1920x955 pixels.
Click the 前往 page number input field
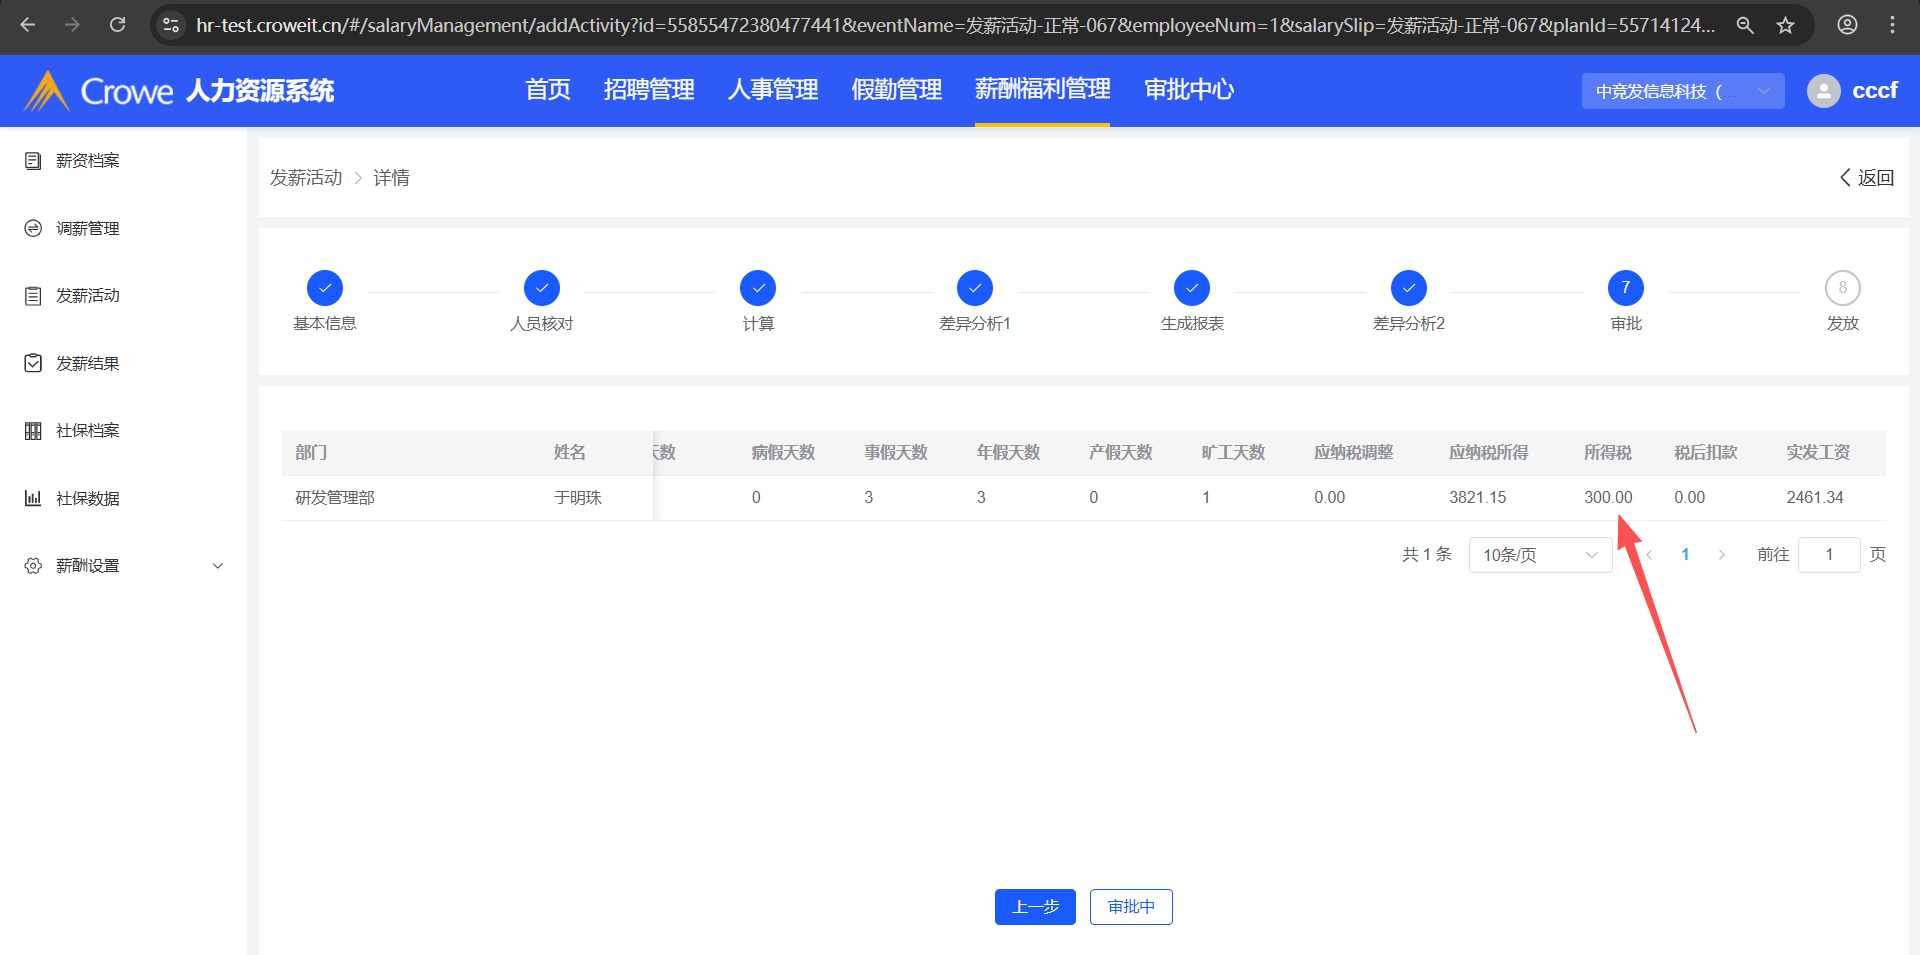click(1828, 555)
